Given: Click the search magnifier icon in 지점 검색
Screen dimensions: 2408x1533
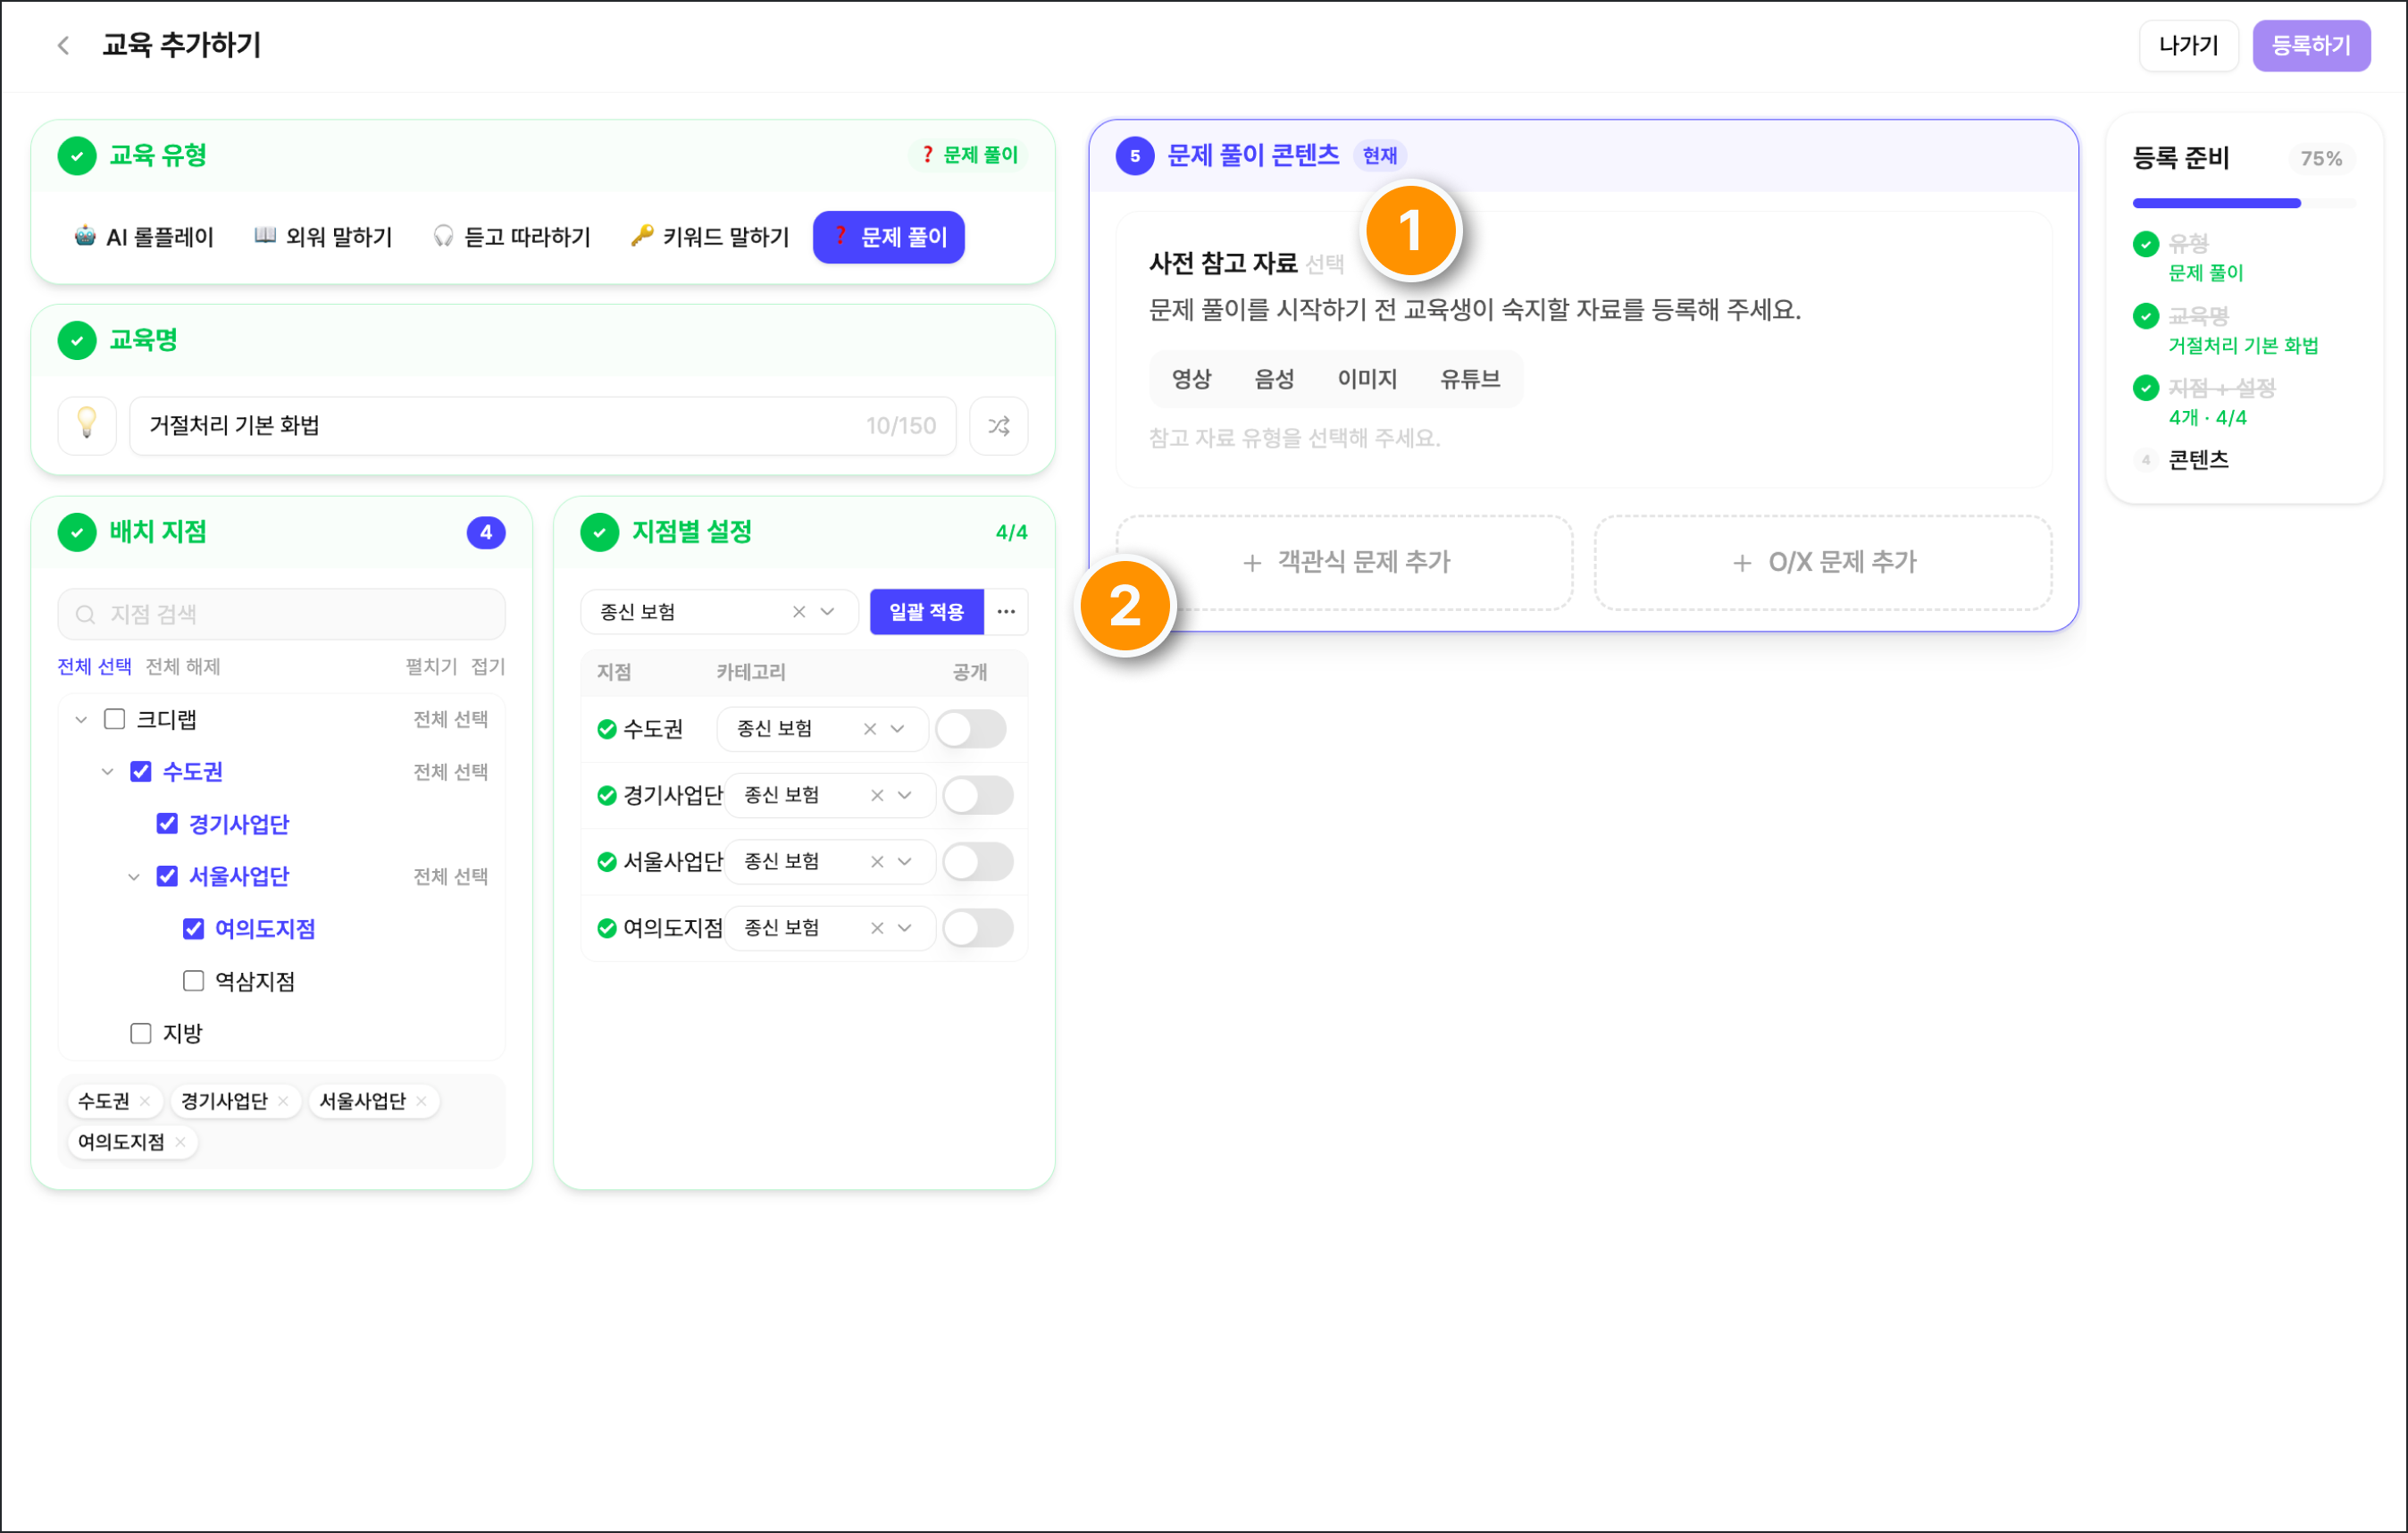Looking at the screenshot, I should [86, 614].
